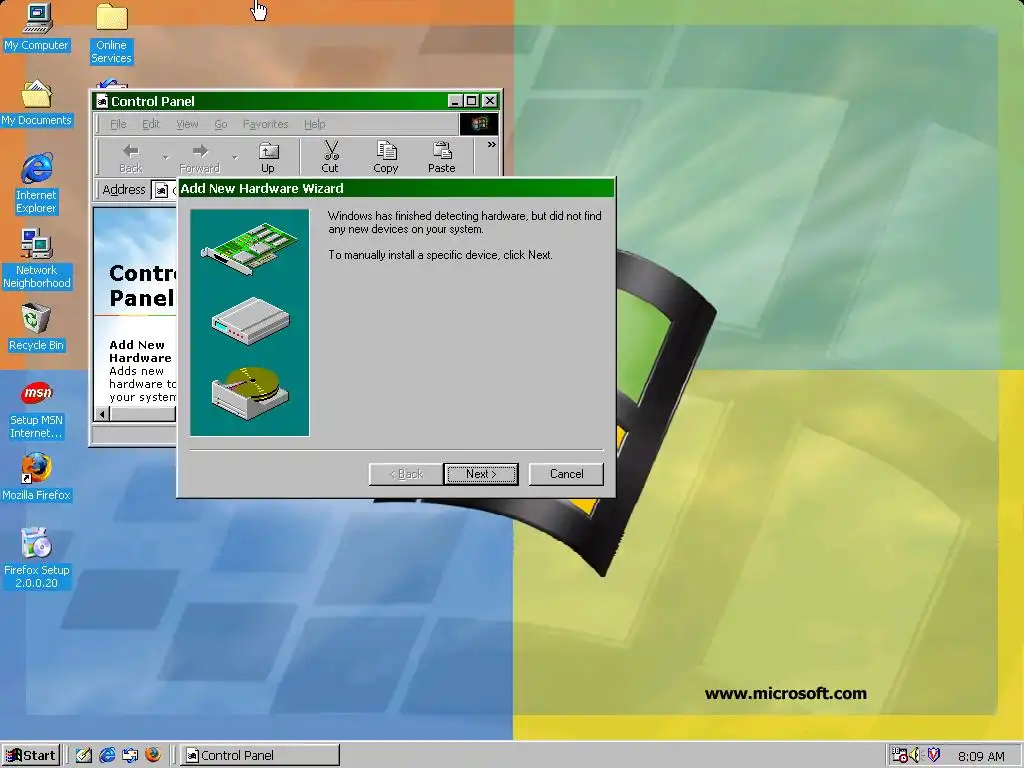Click the Start button

(31, 756)
